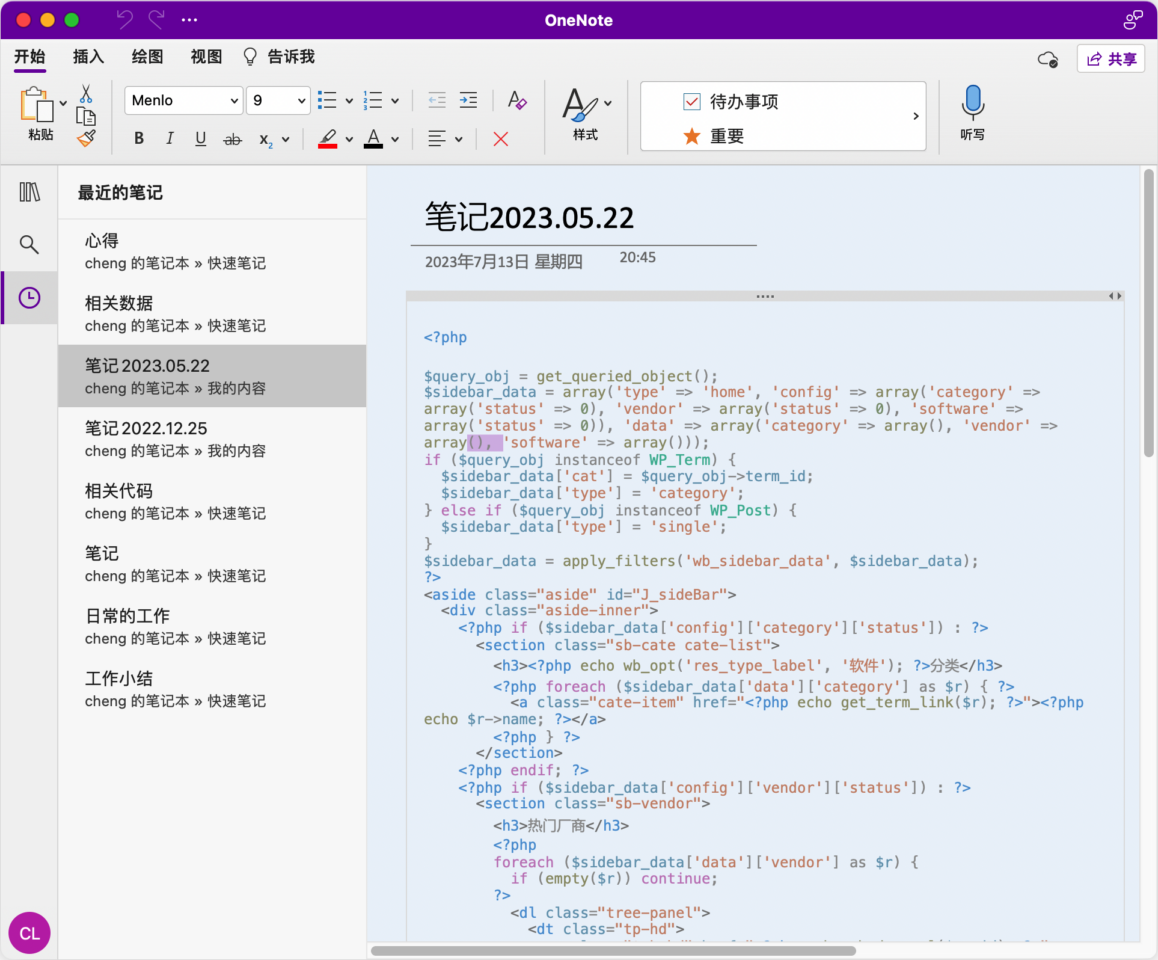
Task: Open the CL account avatar
Action: (x=30, y=933)
